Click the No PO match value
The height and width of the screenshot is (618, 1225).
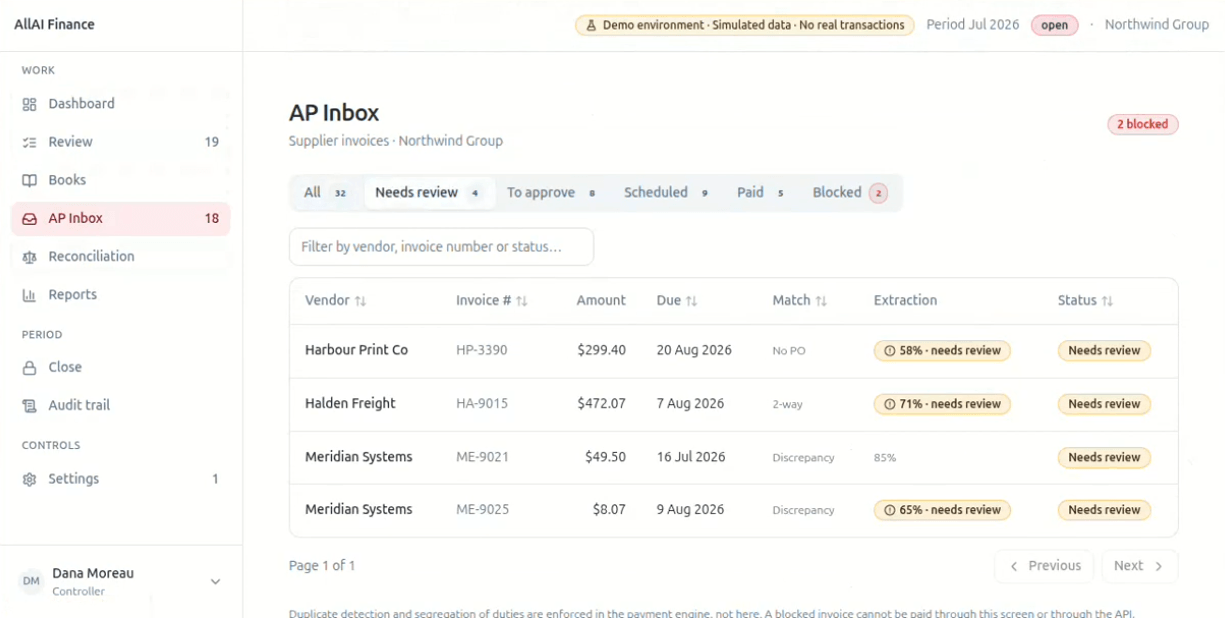tap(789, 351)
